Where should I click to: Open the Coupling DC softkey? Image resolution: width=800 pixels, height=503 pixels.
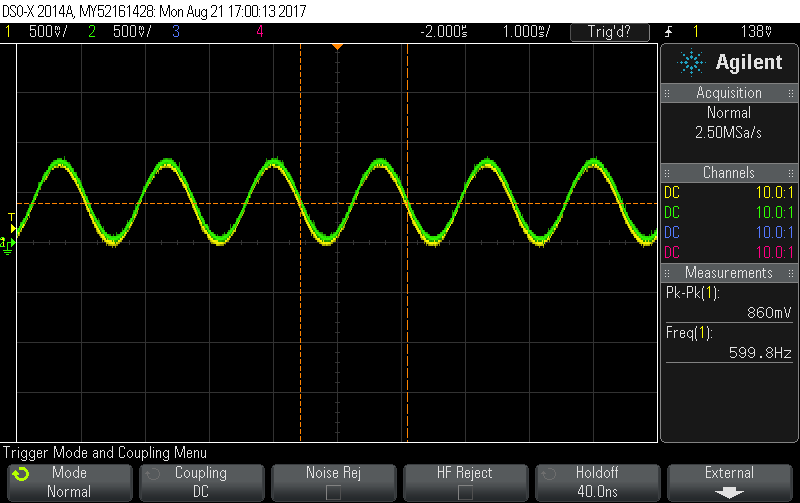click(x=202, y=482)
